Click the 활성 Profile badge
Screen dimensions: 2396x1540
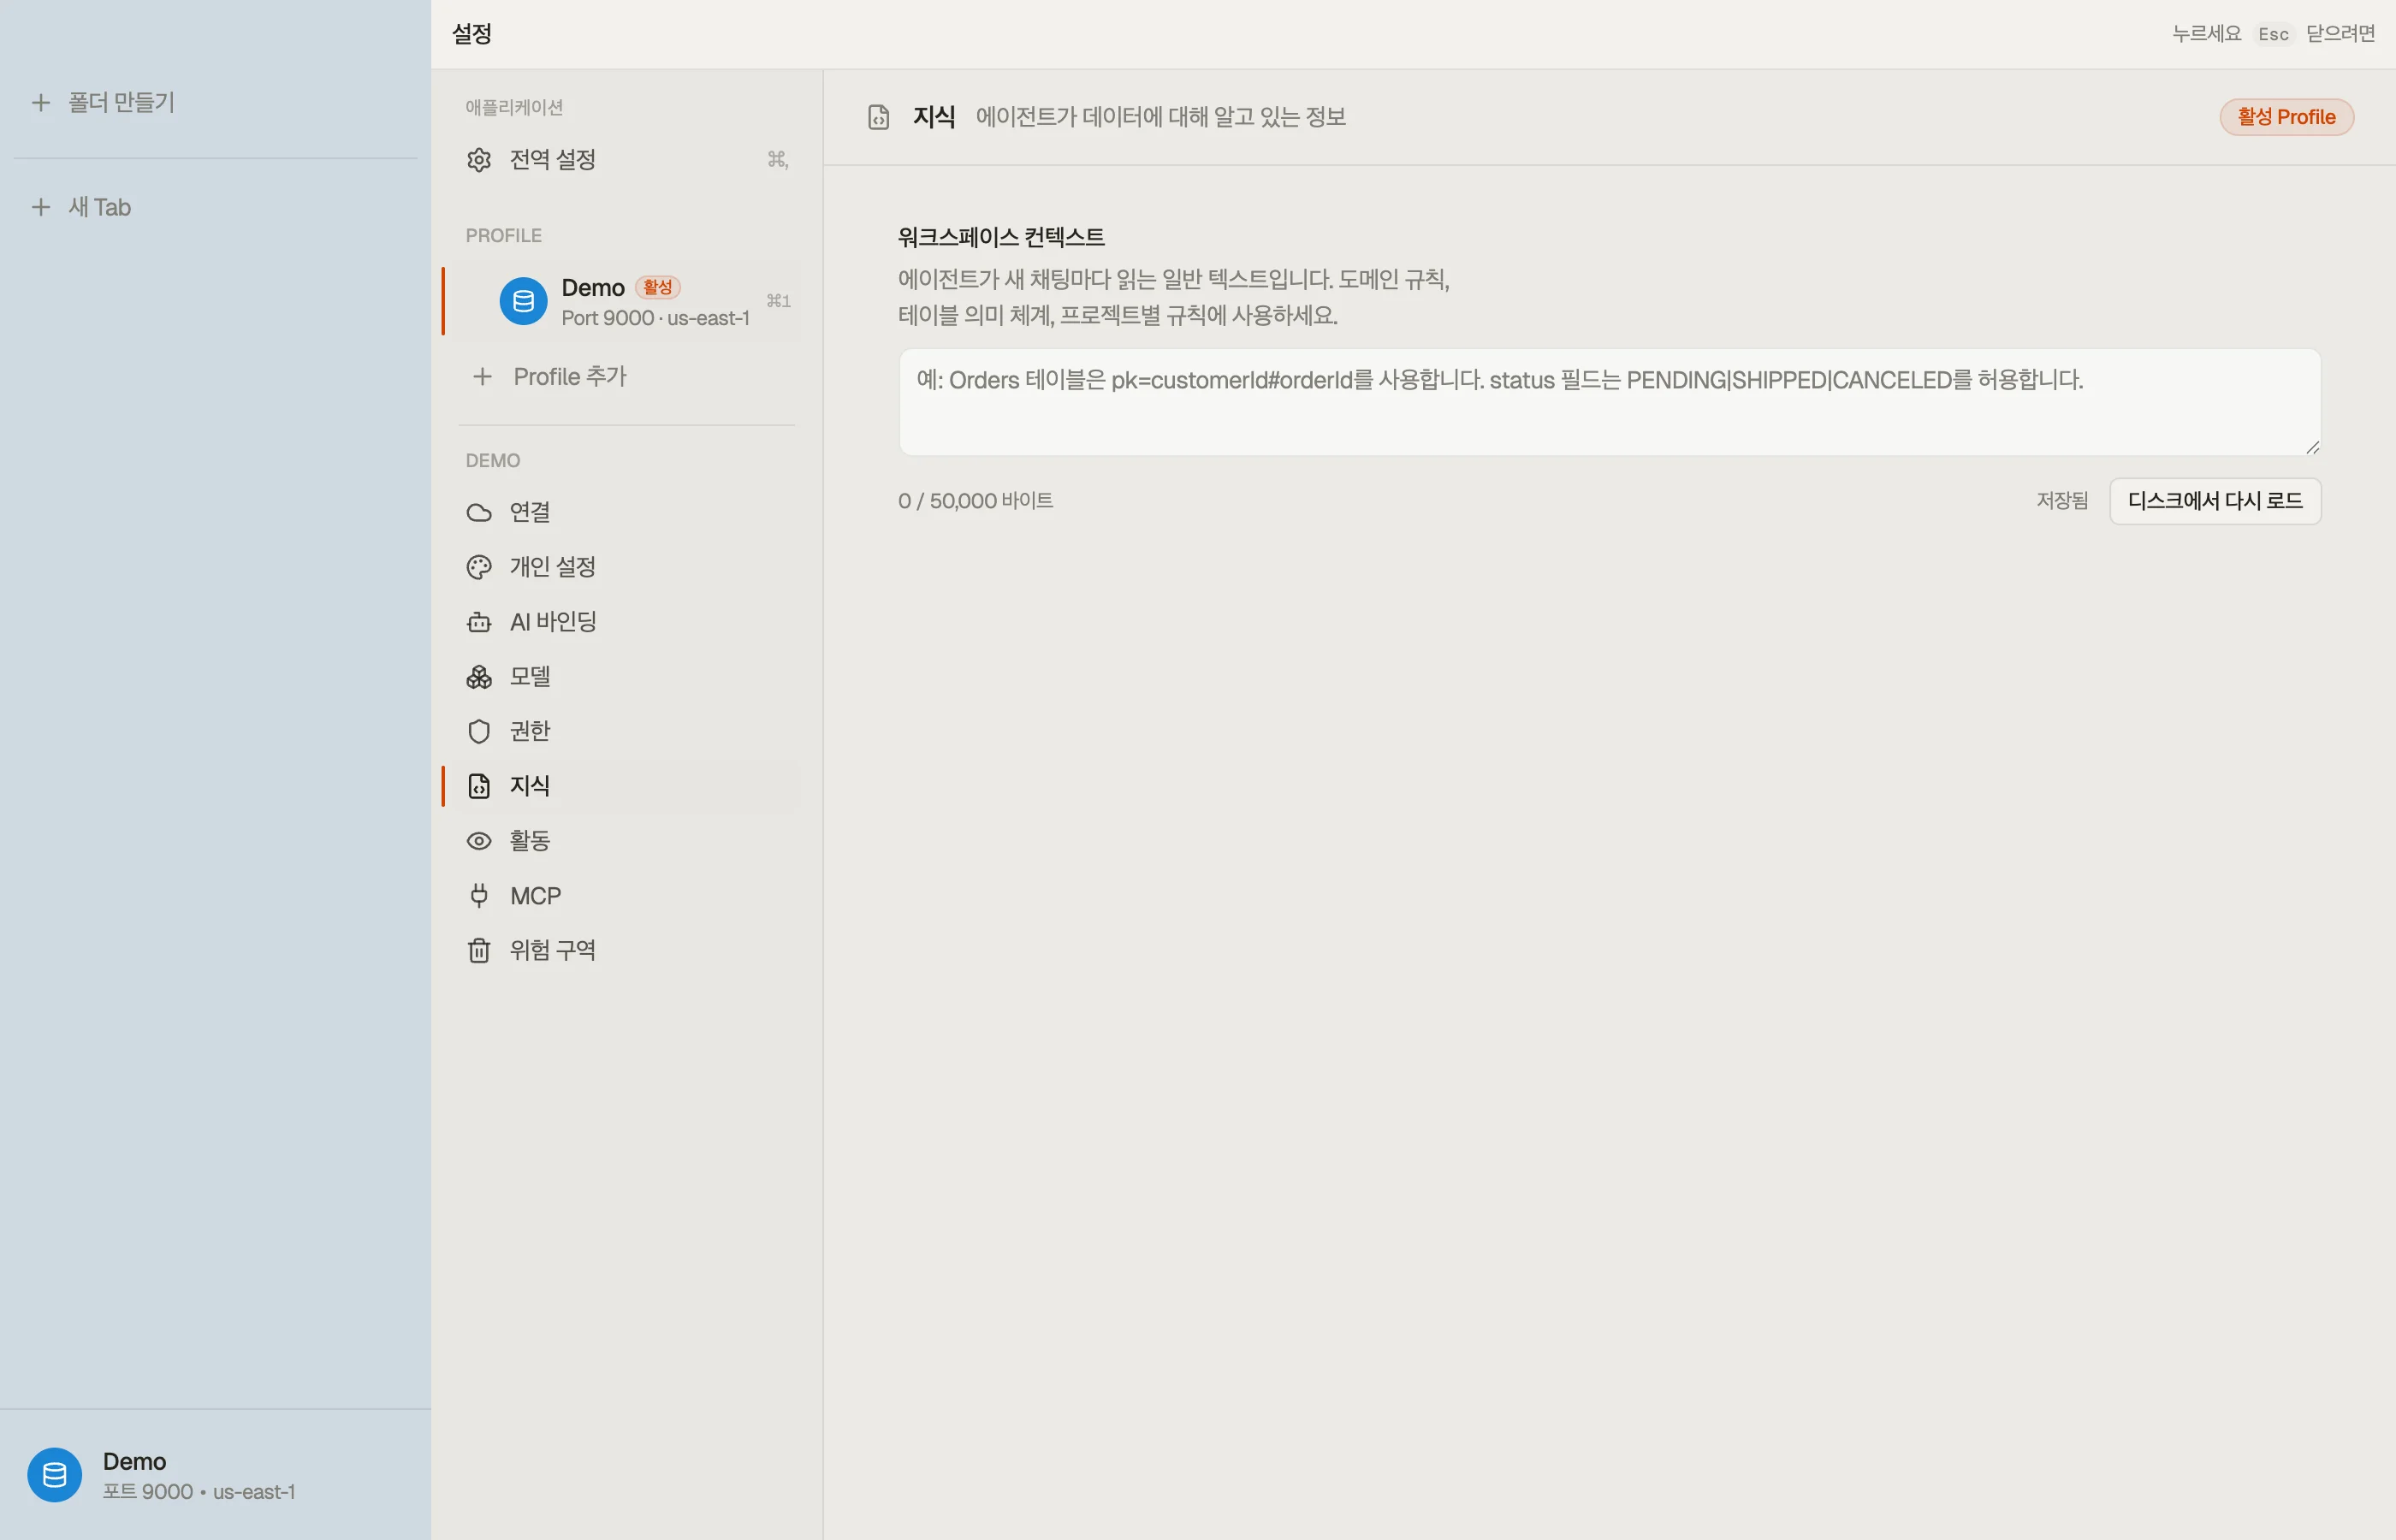tap(2286, 117)
